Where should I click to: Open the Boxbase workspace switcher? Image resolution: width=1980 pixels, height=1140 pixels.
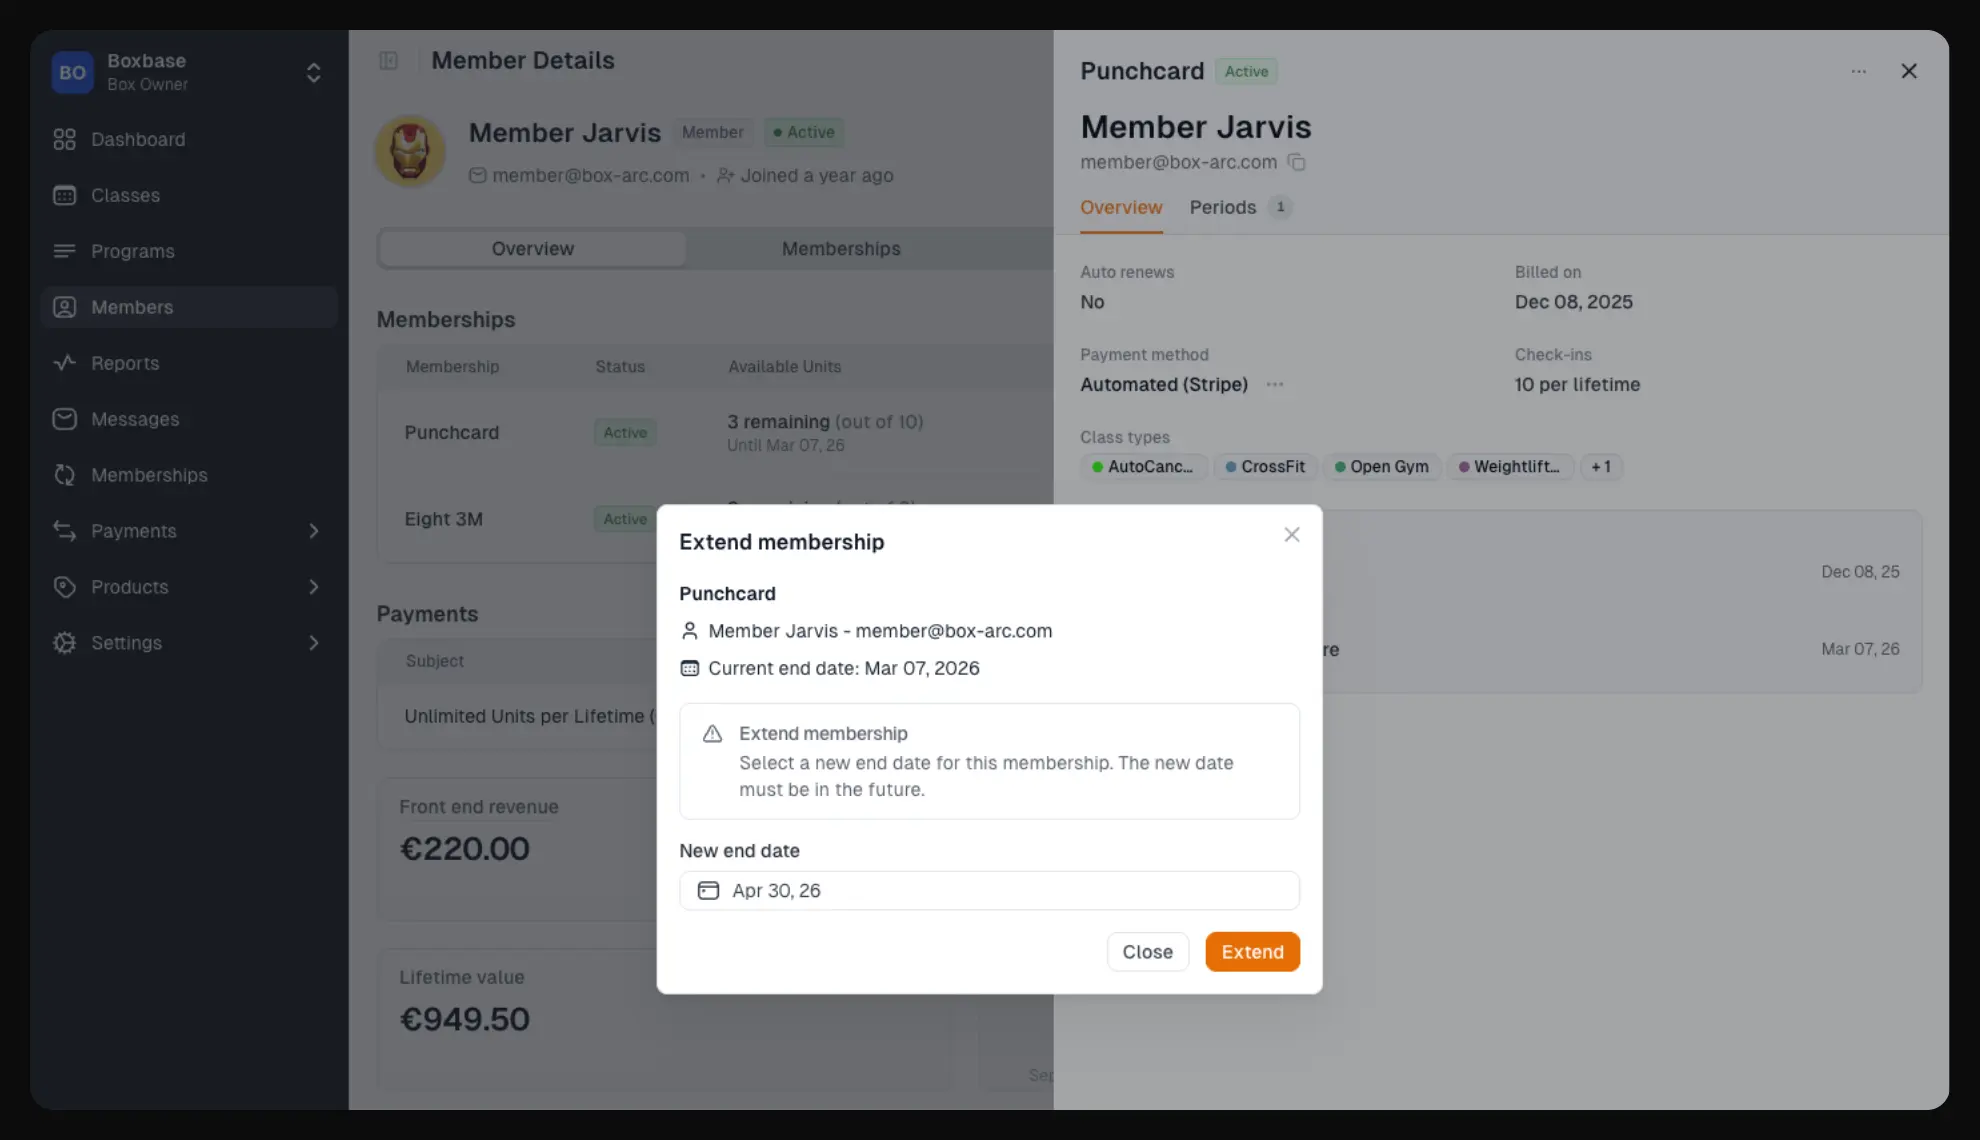(313, 72)
